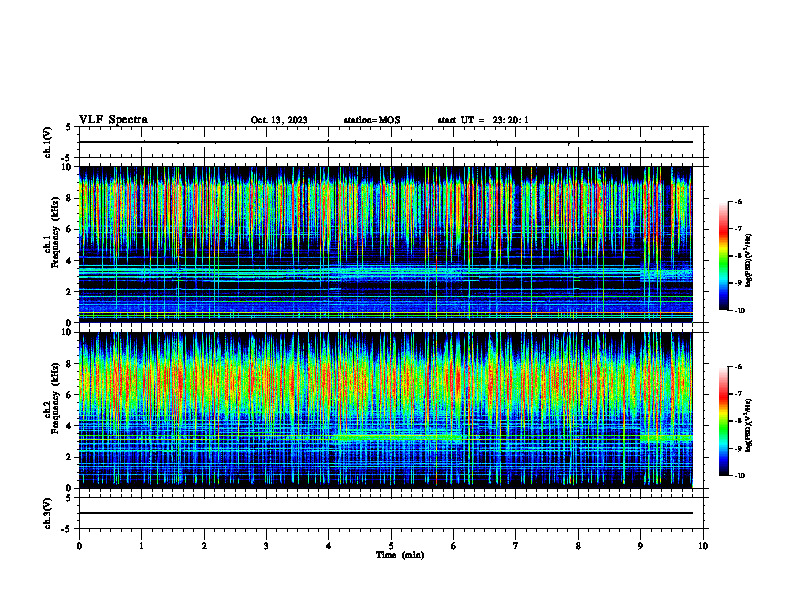792x612 pixels.
Task: Click time-axis tick label "10"
Action: point(703,546)
